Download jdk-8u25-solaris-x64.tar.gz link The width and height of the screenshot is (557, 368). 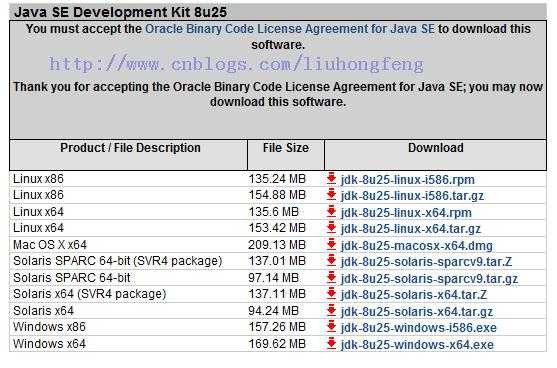click(417, 312)
